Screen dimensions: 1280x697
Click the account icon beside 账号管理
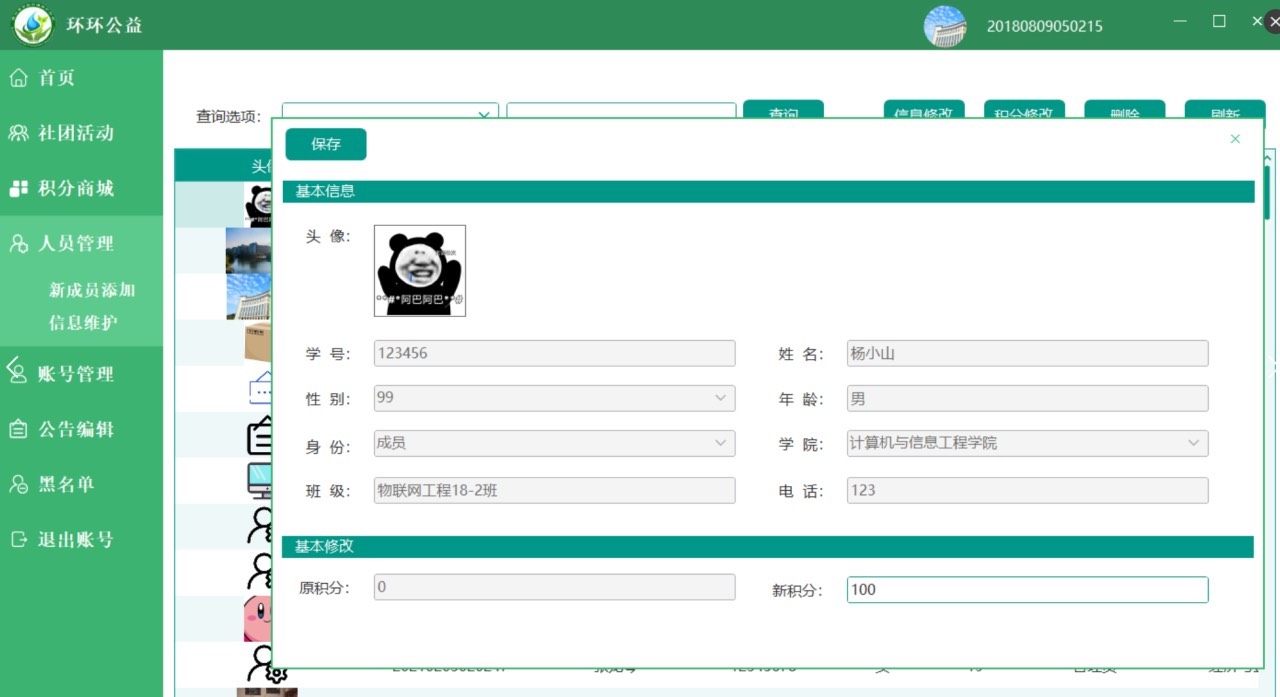[18, 374]
